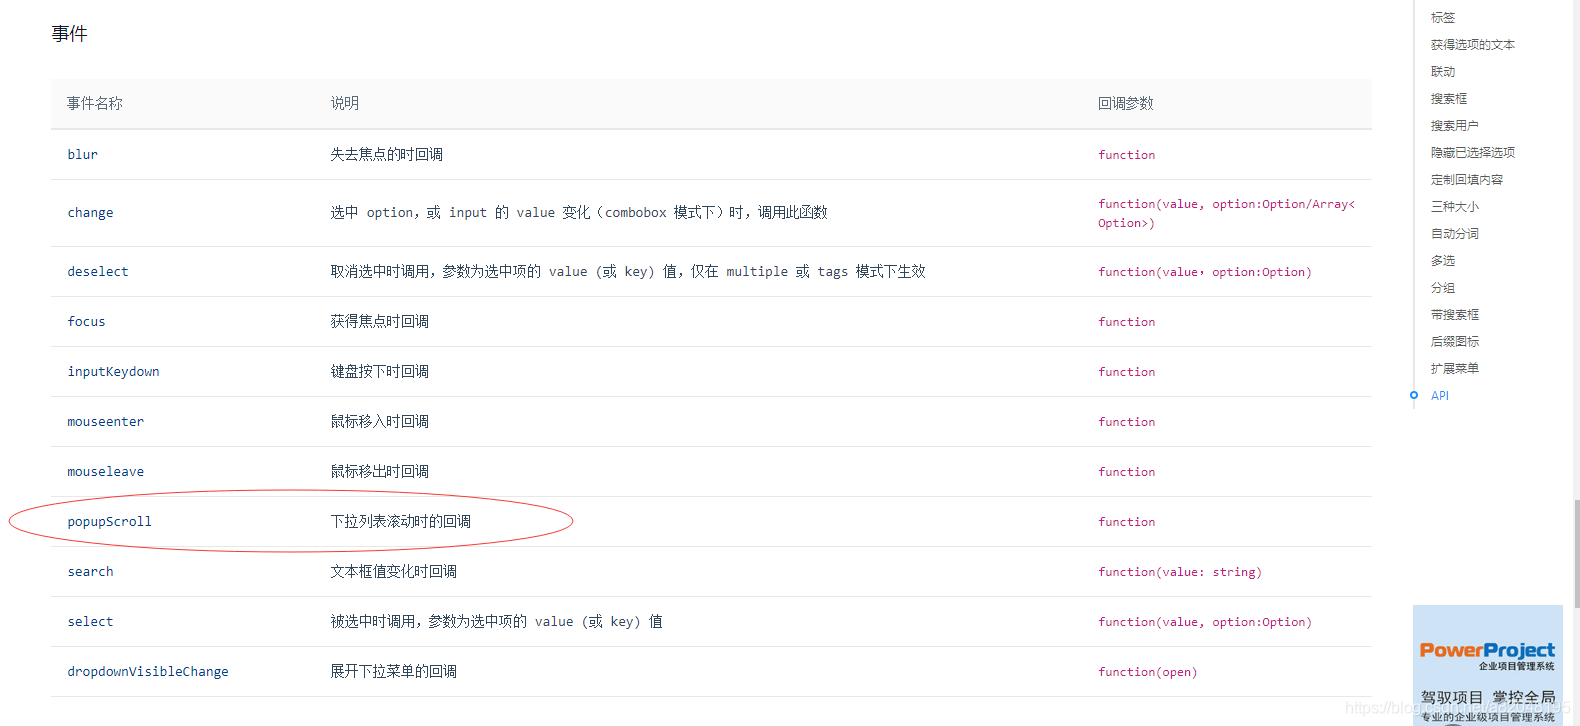Click the select row description text
This screenshot has width=1580, height=726.
(497, 622)
